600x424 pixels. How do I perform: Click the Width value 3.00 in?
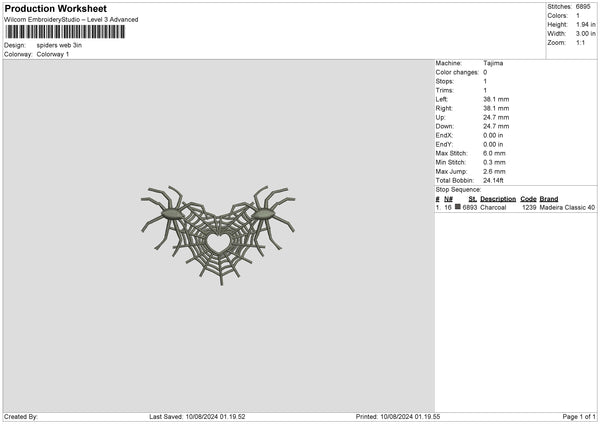click(x=585, y=34)
